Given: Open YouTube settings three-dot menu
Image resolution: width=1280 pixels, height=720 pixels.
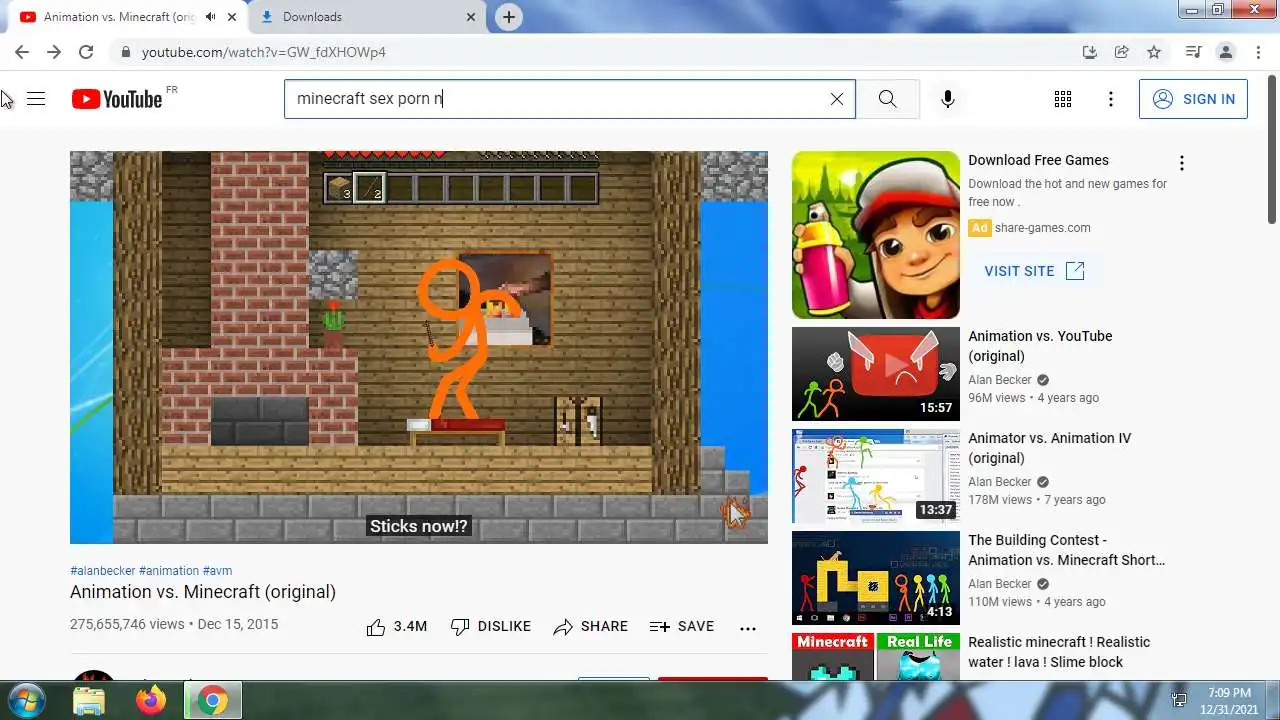Looking at the screenshot, I should click(x=1110, y=99).
